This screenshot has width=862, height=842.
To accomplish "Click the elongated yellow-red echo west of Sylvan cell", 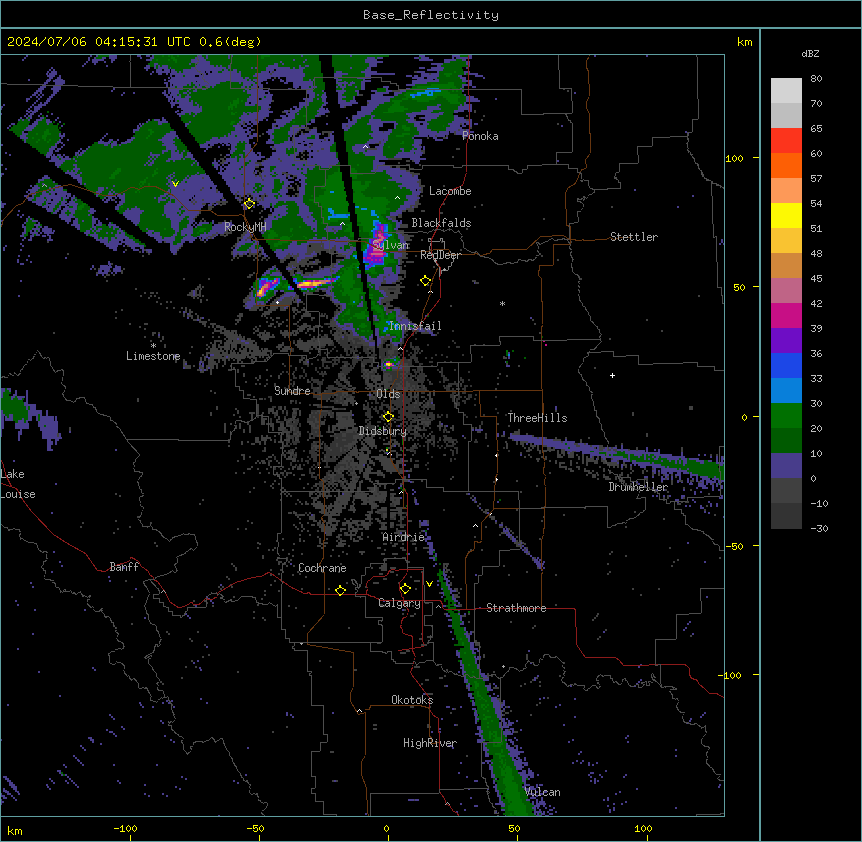I will click(314, 283).
